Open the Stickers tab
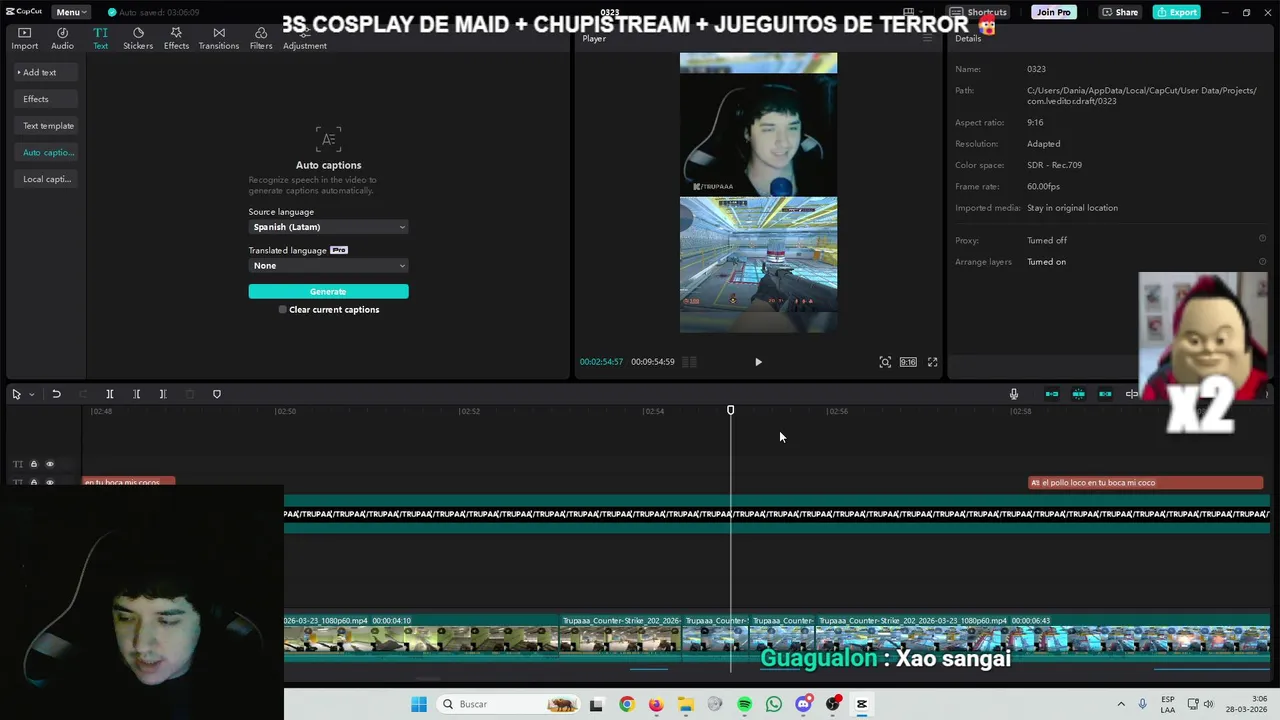The width and height of the screenshot is (1280, 720). pyautogui.click(x=138, y=38)
